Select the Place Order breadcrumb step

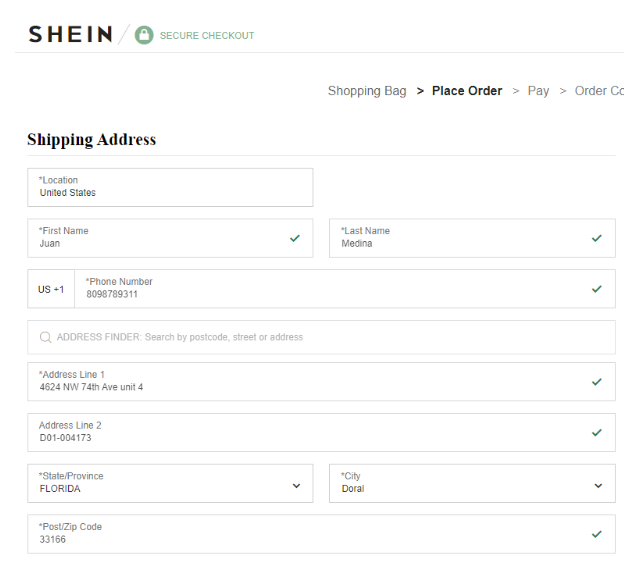[x=467, y=91]
